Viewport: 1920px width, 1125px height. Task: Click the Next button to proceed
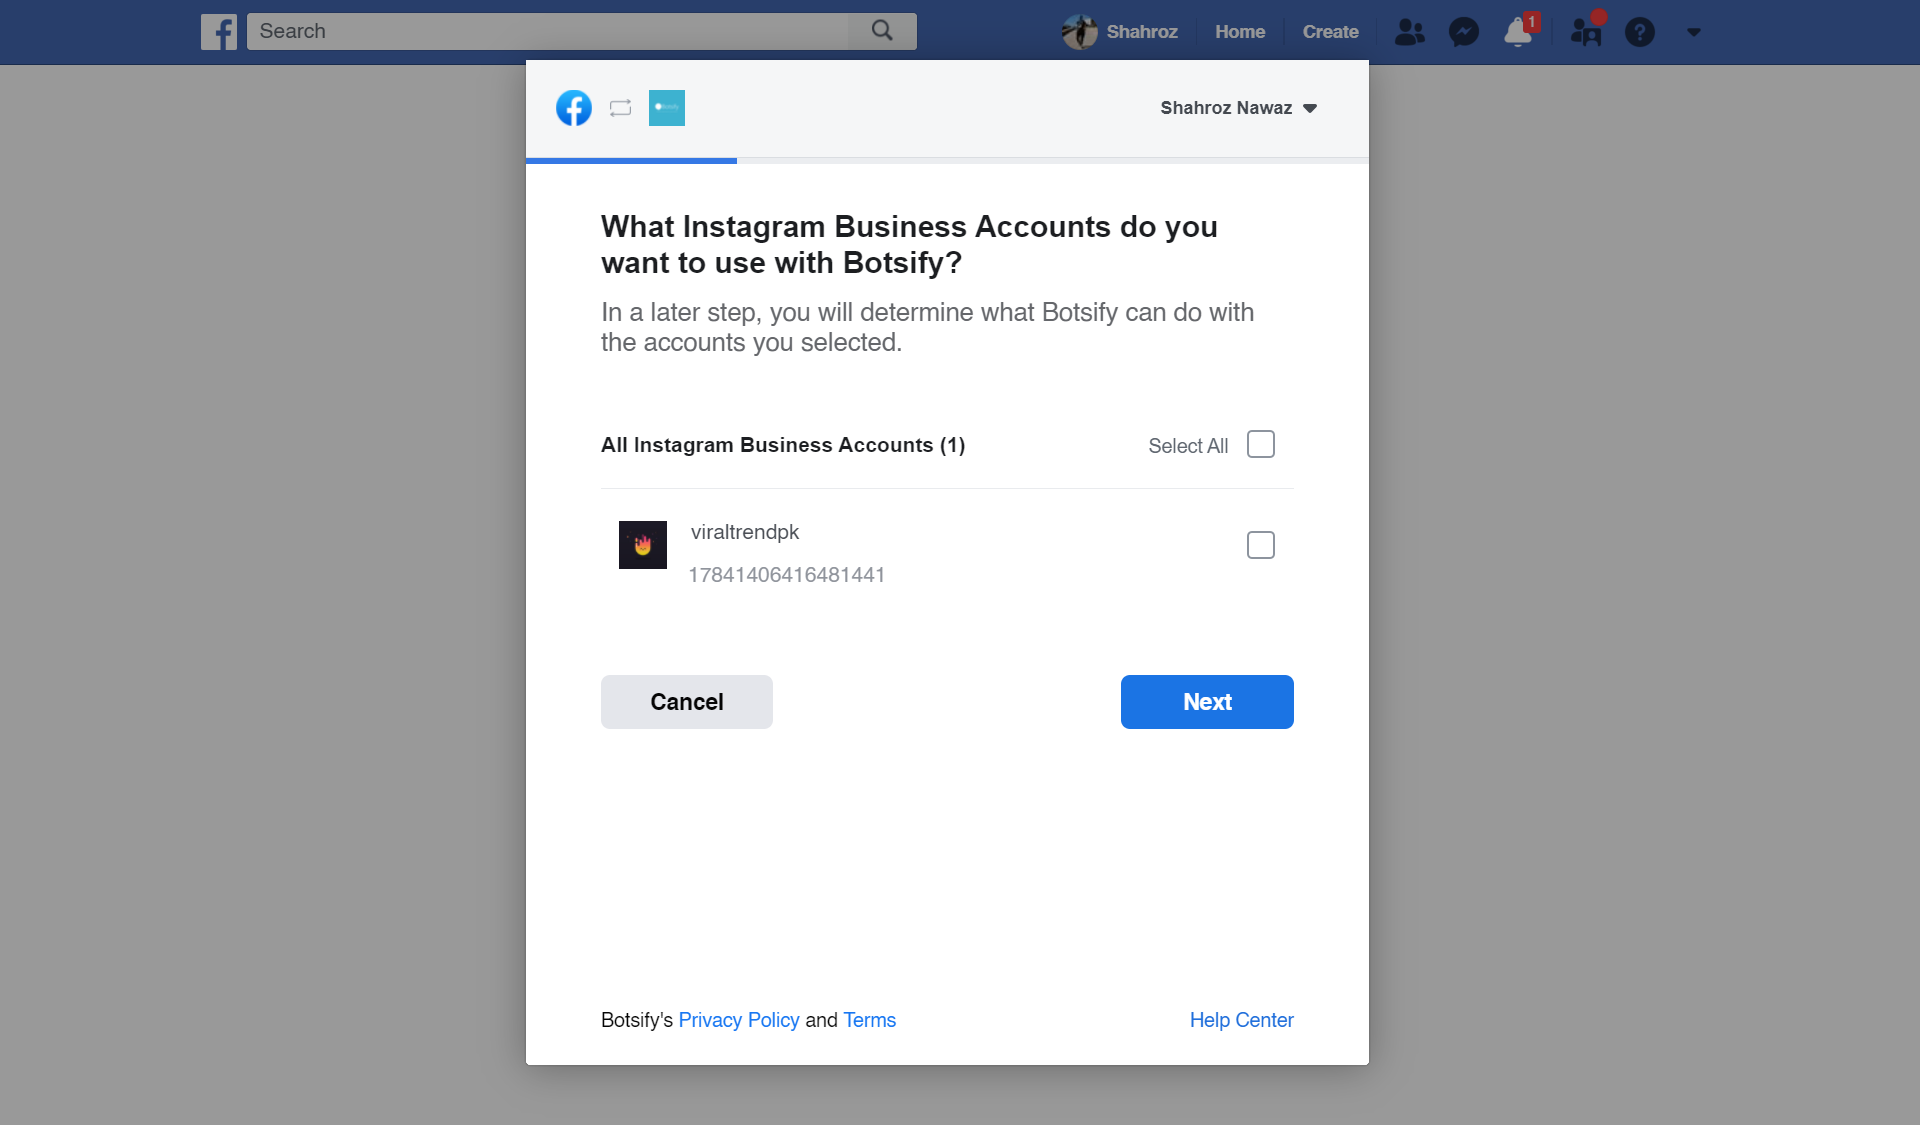click(x=1206, y=700)
